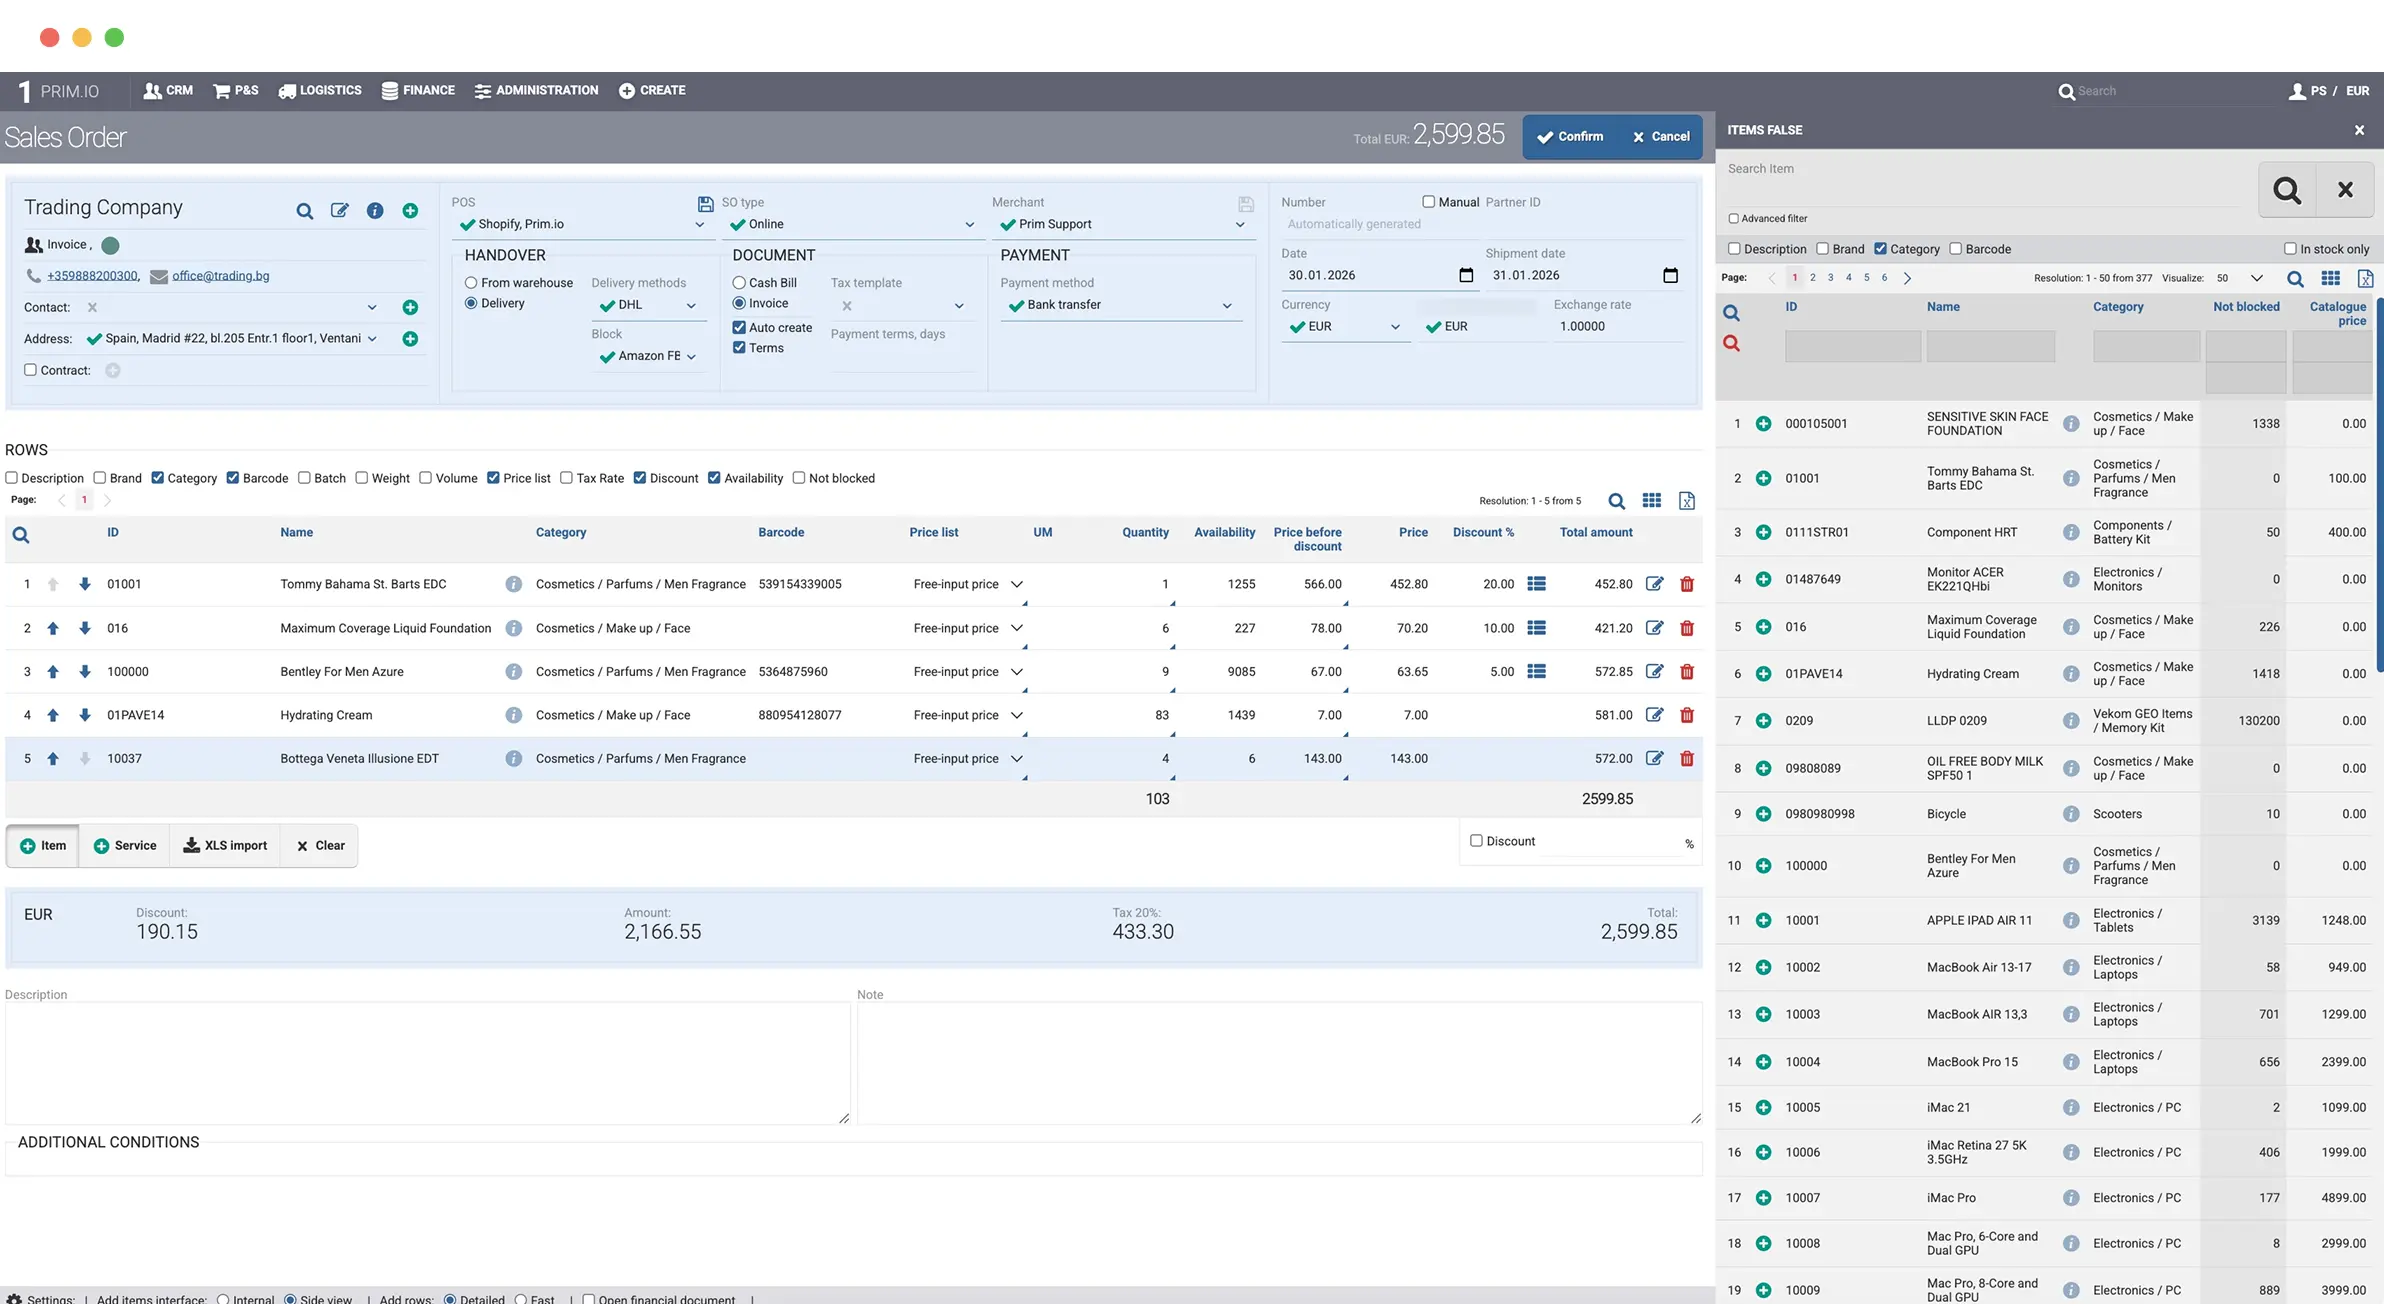The width and height of the screenshot is (2384, 1304).
Task: Open discount details for Tommy Bahama row
Action: point(1537,584)
